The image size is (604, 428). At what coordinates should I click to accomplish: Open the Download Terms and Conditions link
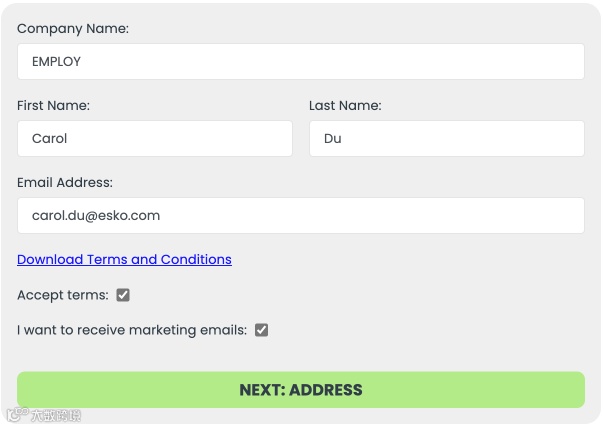click(x=124, y=259)
